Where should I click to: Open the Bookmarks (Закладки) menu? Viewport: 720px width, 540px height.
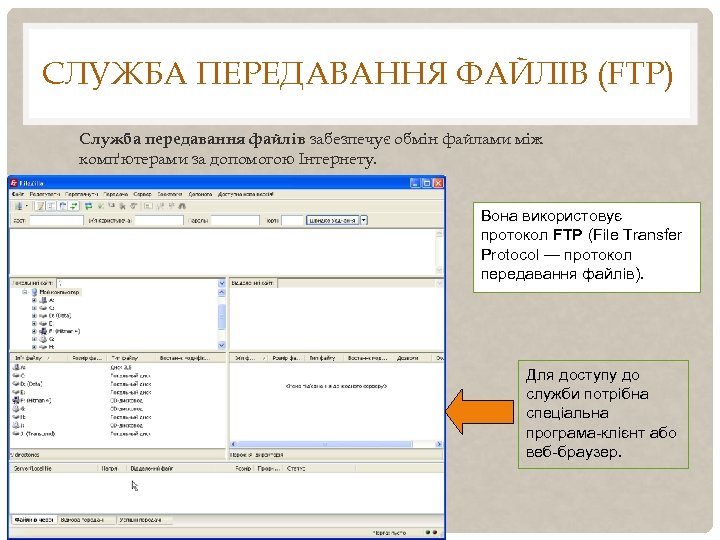(x=170, y=194)
